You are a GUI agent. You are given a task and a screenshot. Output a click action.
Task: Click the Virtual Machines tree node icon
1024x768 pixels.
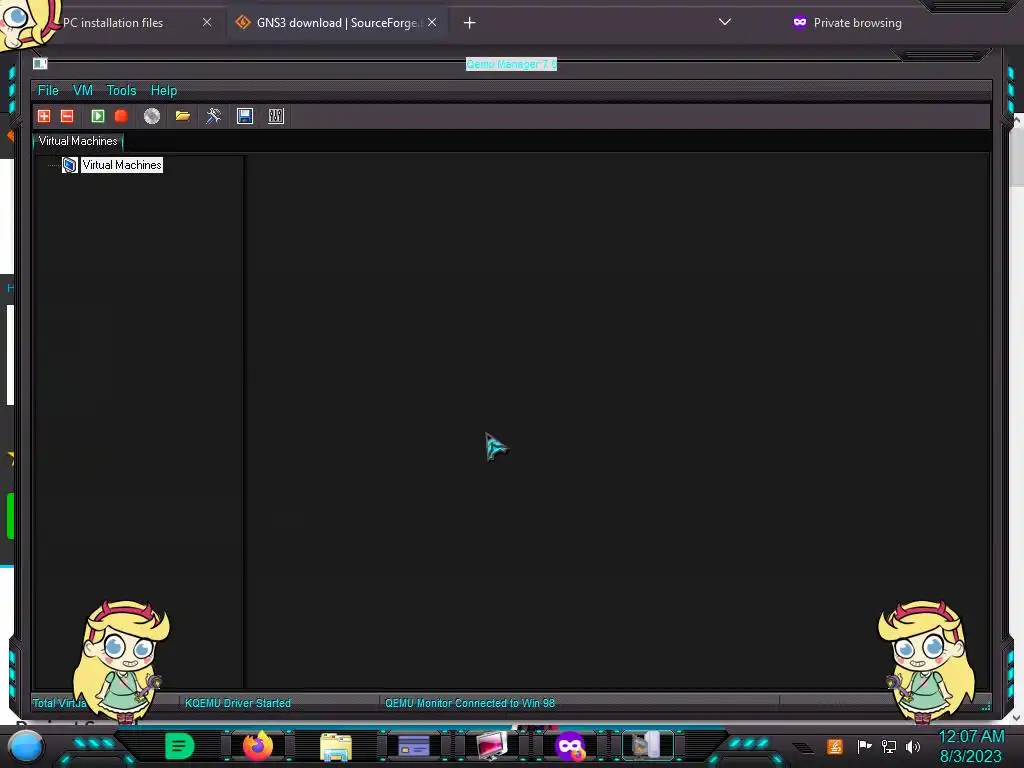pyautogui.click(x=70, y=165)
